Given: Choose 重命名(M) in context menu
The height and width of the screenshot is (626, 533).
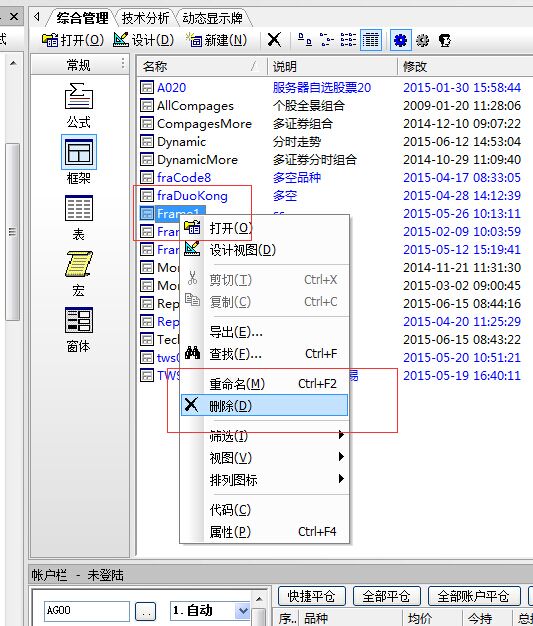Looking at the screenshot, I should [x=265, y=384].
